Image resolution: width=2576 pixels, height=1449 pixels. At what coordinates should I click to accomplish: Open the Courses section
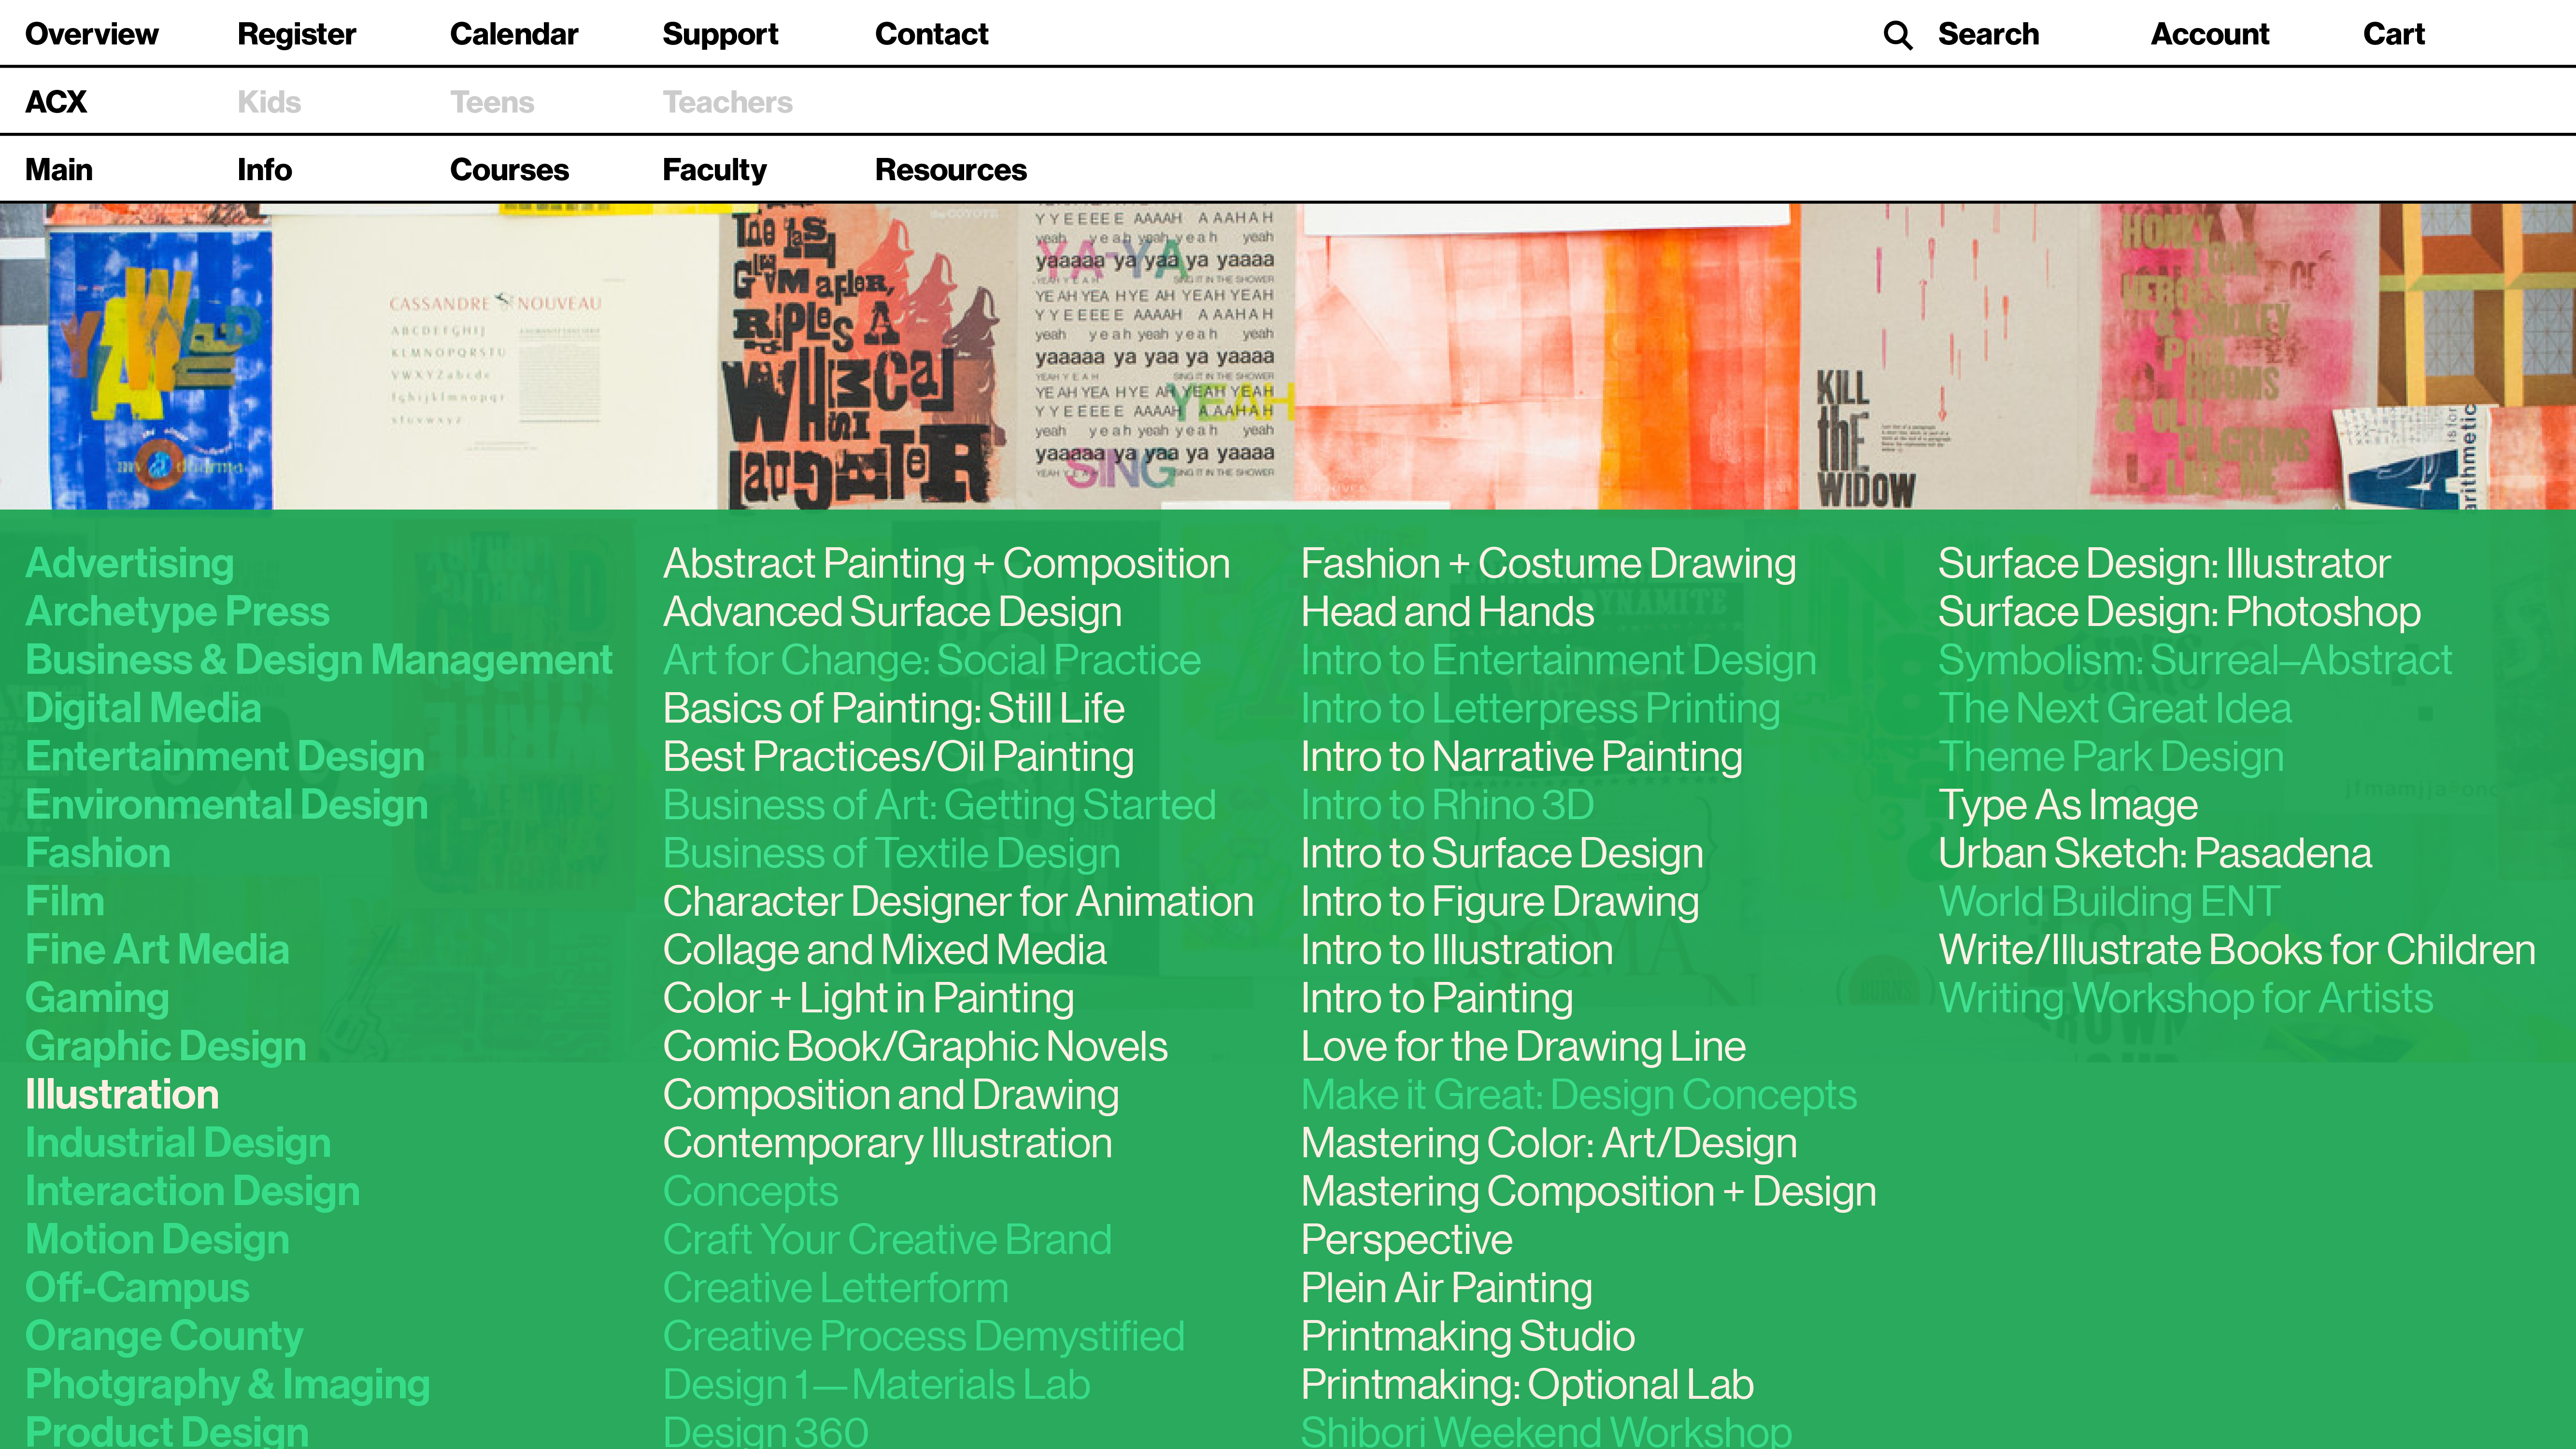(x=509, y=170)
